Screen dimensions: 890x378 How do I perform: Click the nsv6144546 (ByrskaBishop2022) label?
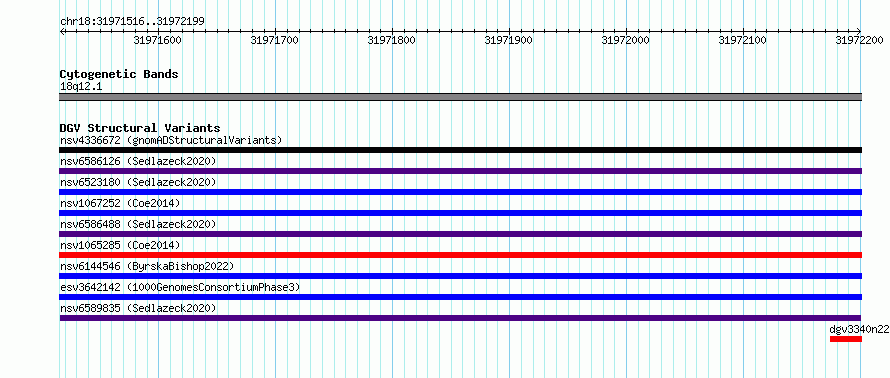click(x=147, y=266)
